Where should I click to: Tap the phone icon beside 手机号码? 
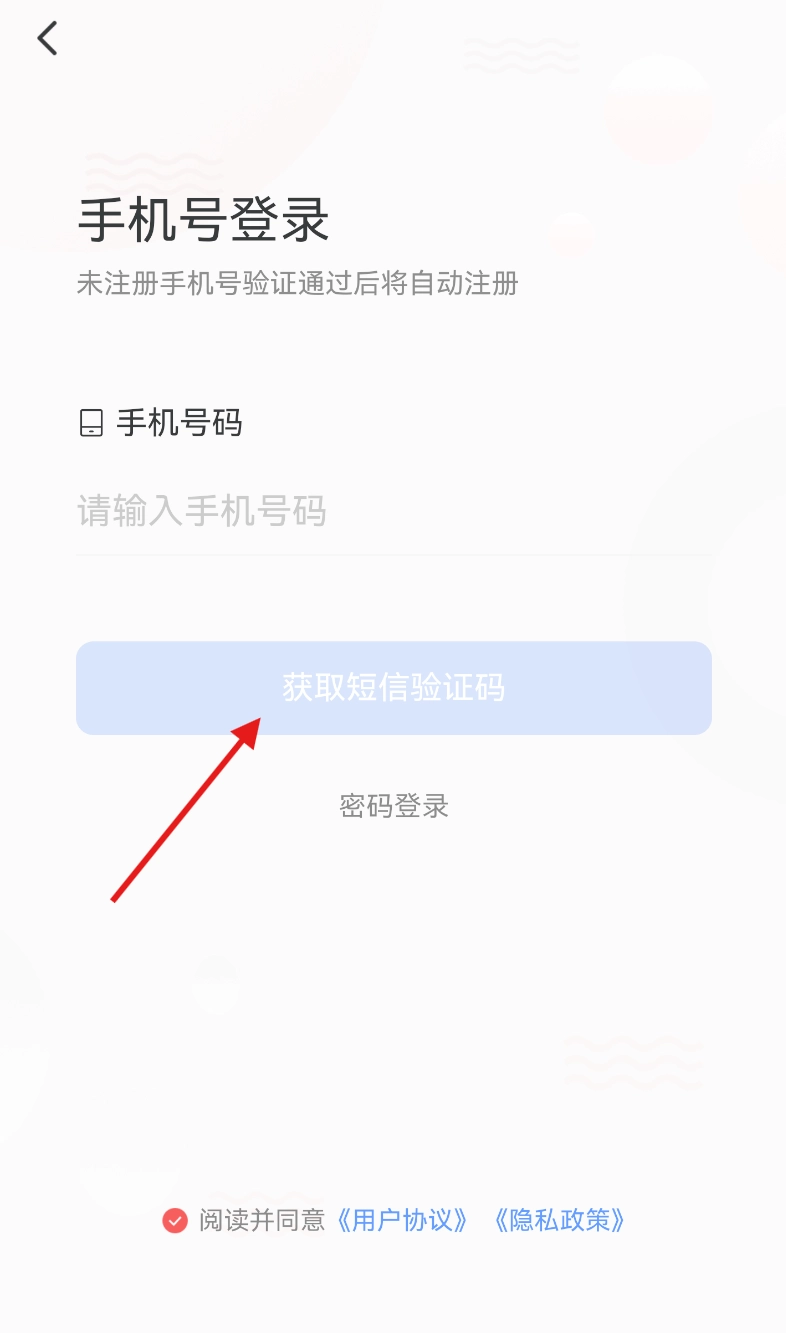[x=91, y=423]
